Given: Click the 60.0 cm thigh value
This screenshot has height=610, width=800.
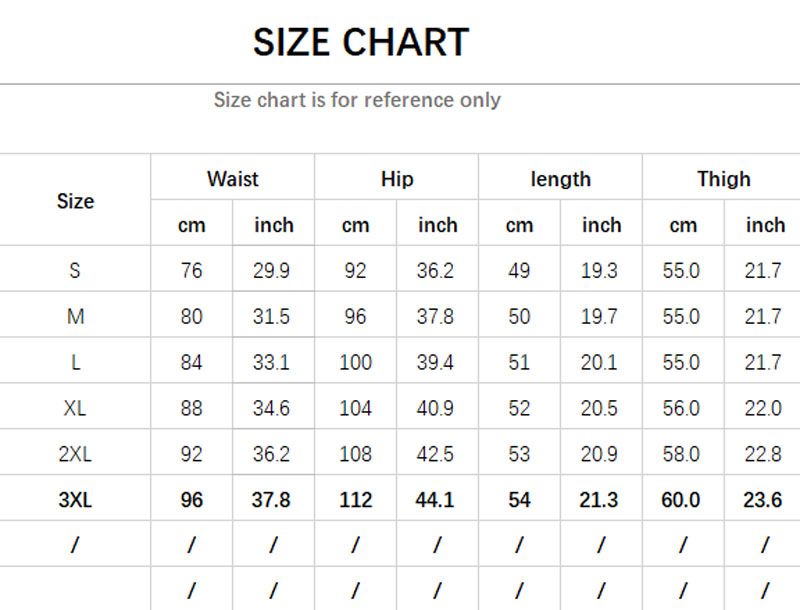Looking at the screenshot, I should [x=681, y=500].
